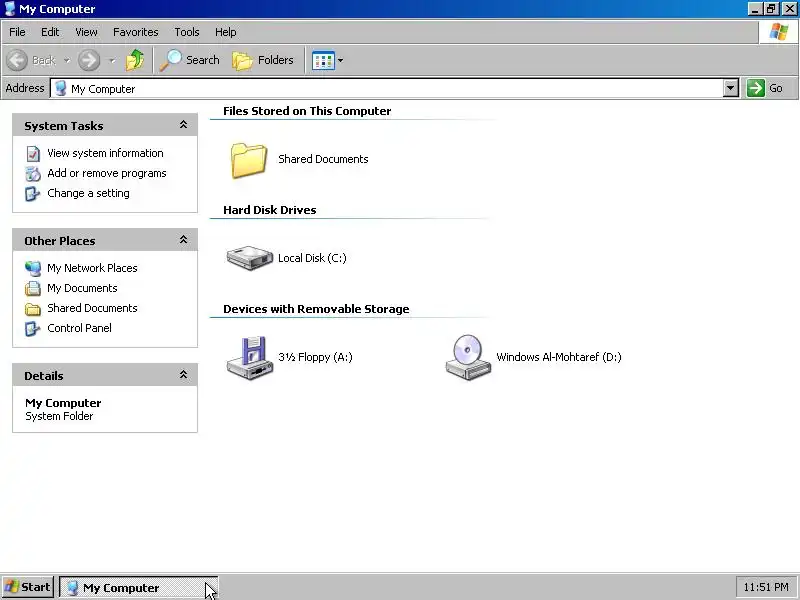The height and width of the screenshot is (600, 800).
Task: Click the View system information icon
Action: (x=33, y=154)
